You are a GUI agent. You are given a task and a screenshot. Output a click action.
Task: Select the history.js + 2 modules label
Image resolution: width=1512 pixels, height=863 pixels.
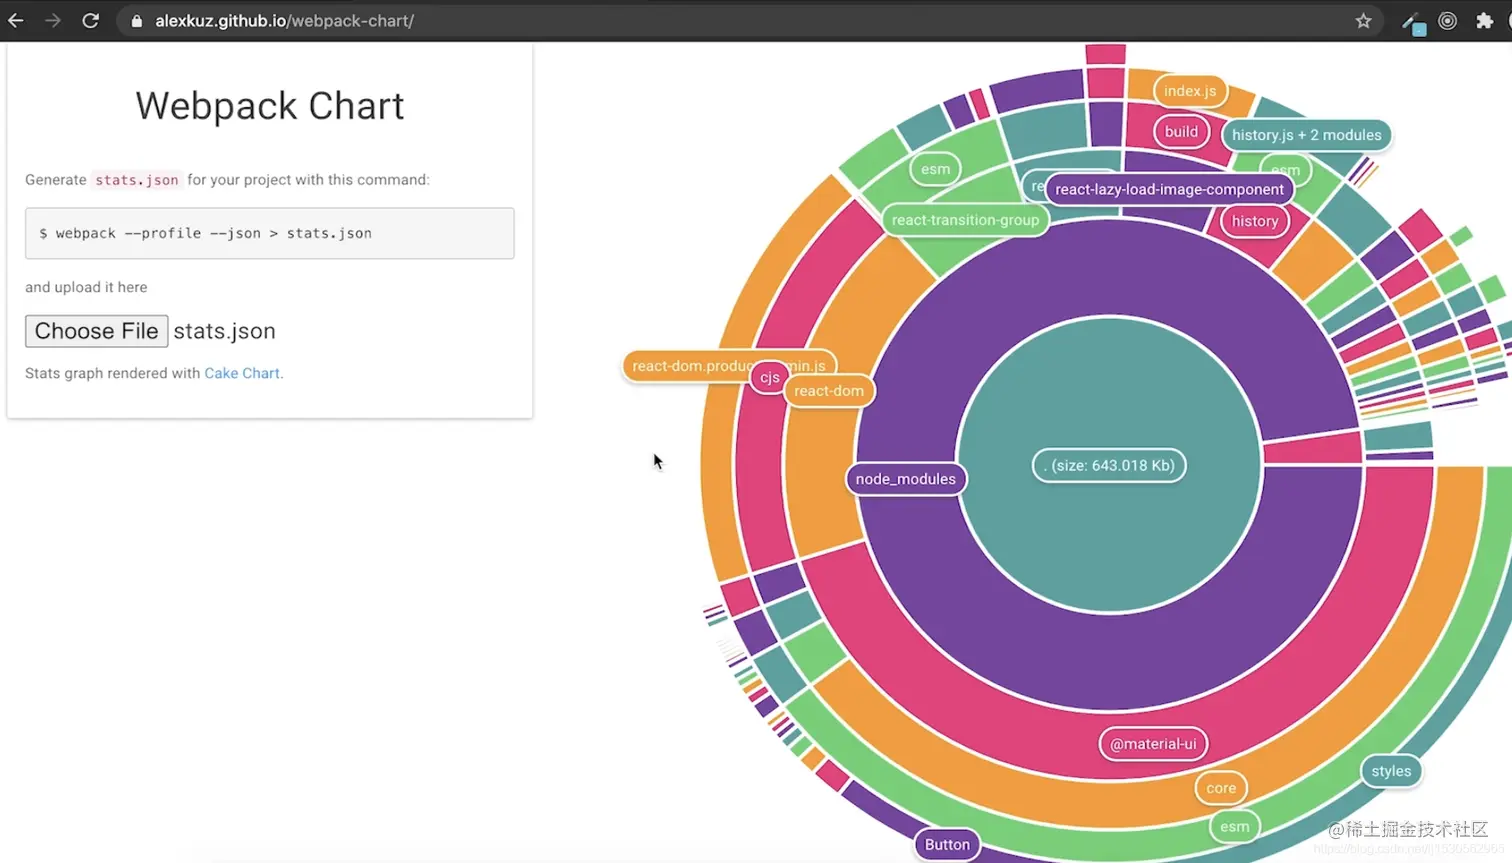tap(1306, 135)
